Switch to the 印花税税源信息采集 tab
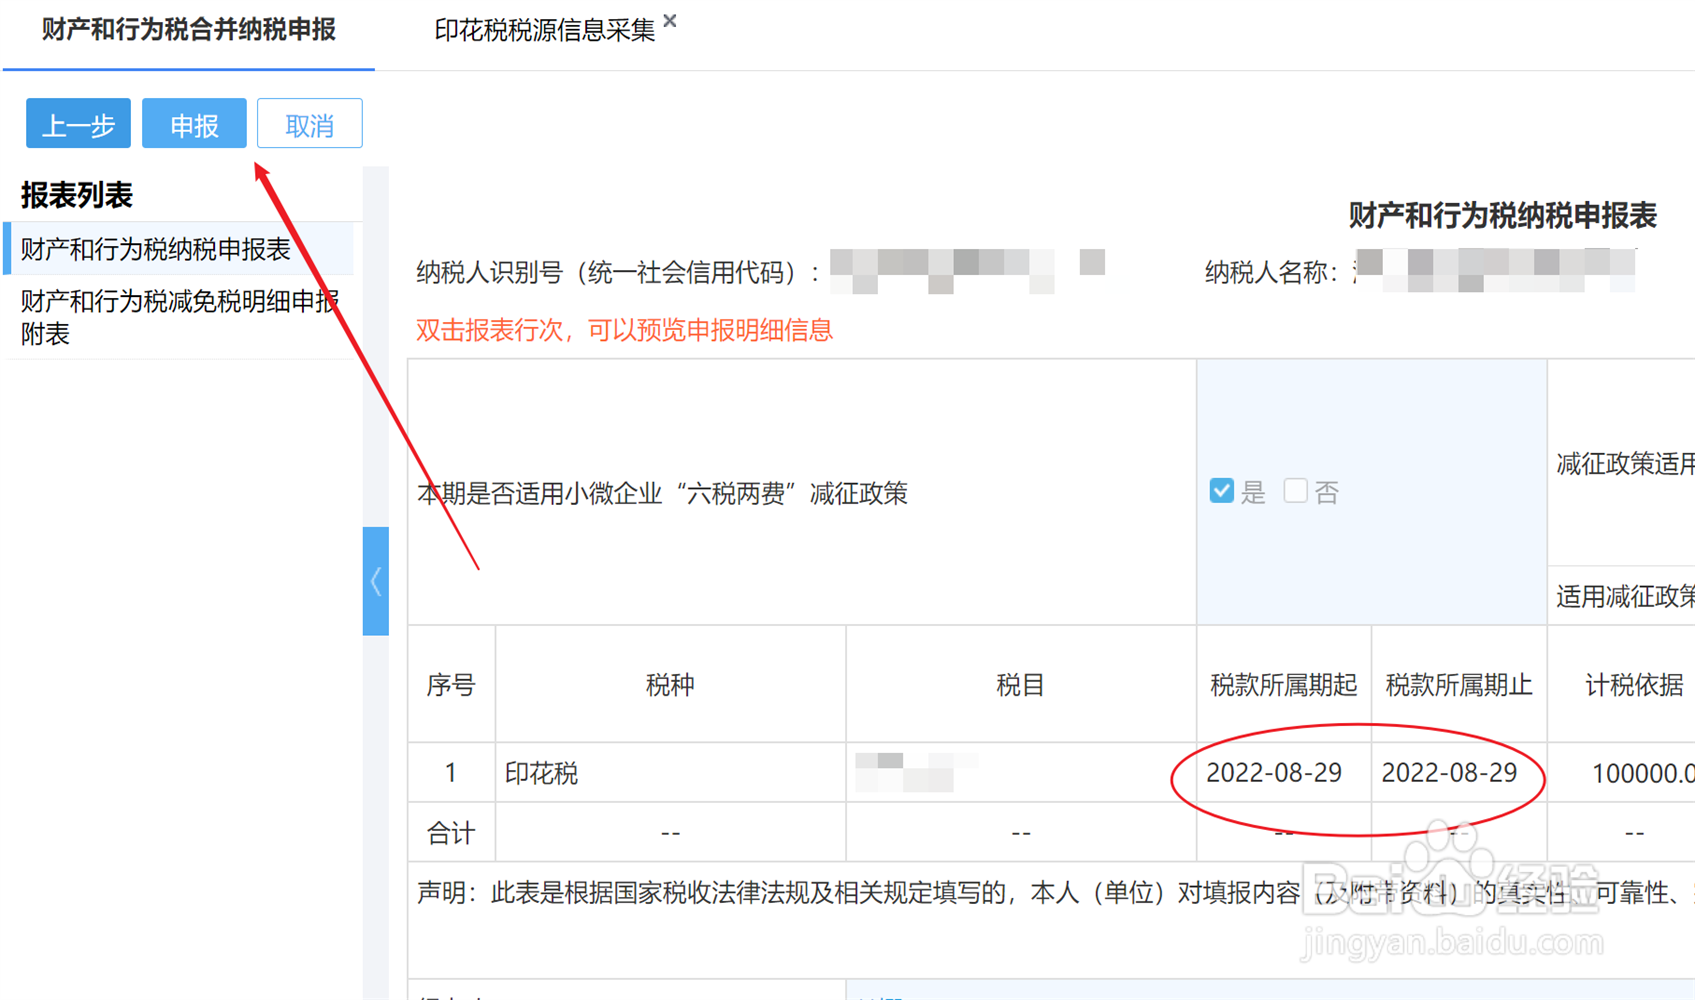Screen dimensions: 1695x1000 545,30
